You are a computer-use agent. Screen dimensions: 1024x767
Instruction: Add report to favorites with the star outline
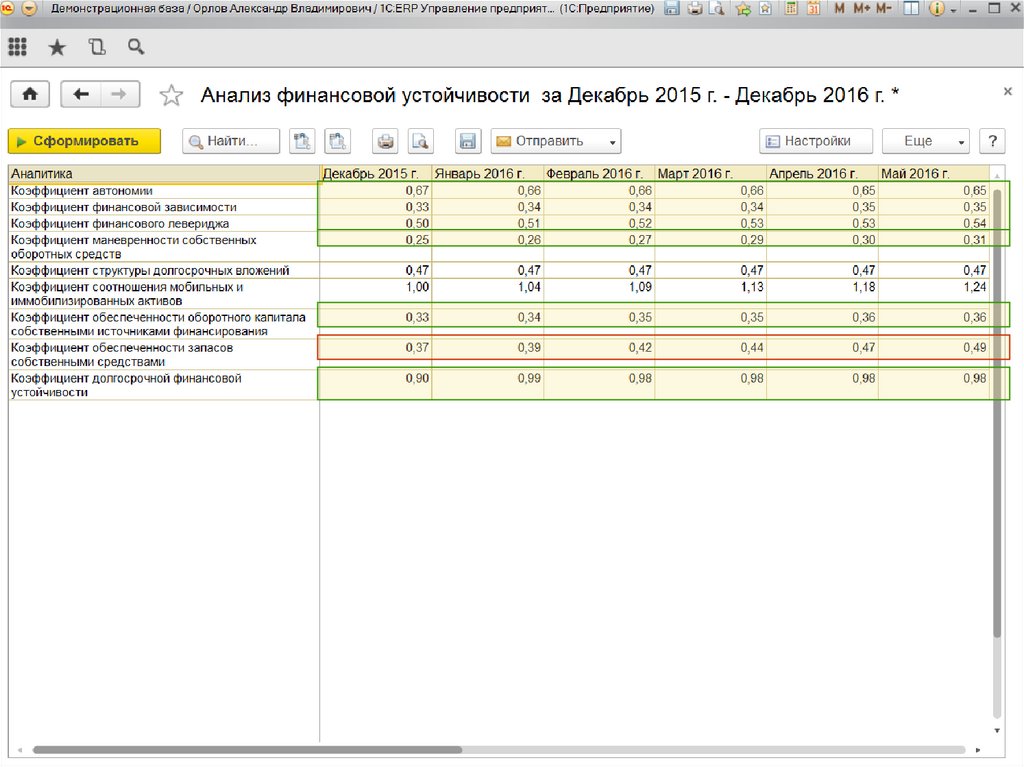[x=172, y=95]
